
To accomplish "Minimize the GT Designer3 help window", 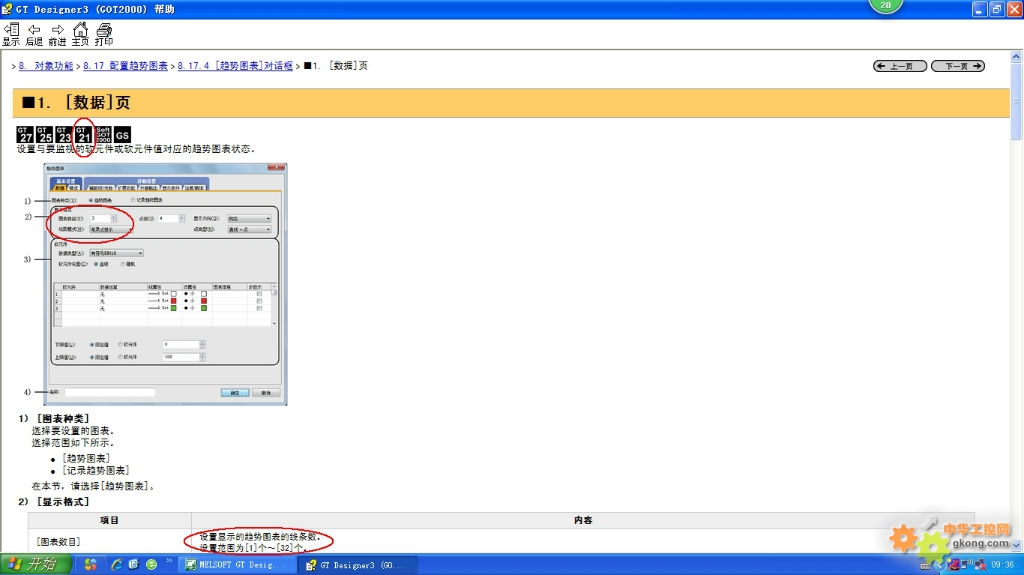I will tap(979, 9).
